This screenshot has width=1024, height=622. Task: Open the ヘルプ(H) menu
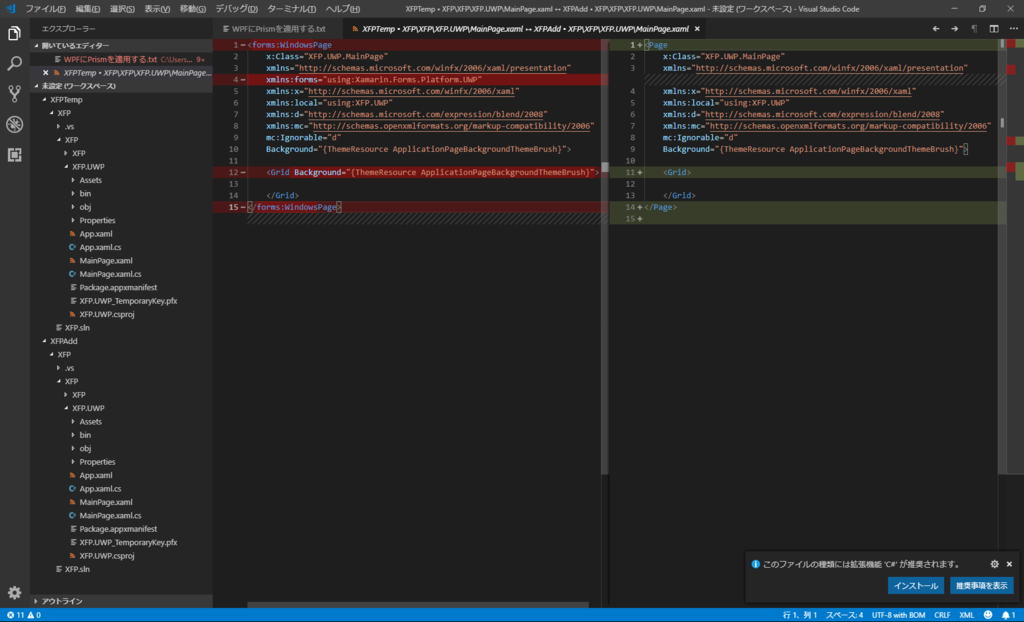click(x=343, y=8)
